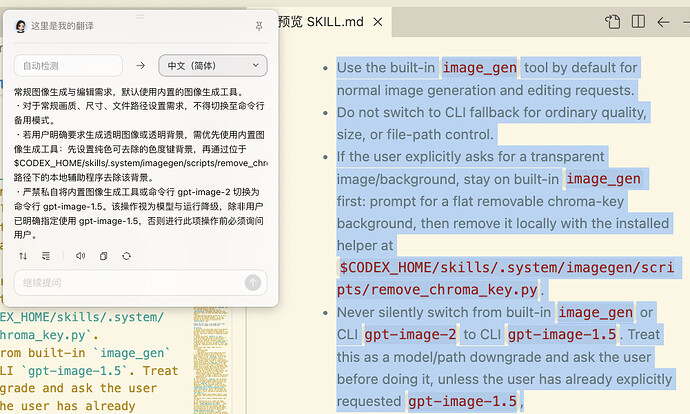This screenshot has width=690, height=414.
Task: Click translation line 路径下的本地辅助程序去除该背景
Action: click(84, 178)
